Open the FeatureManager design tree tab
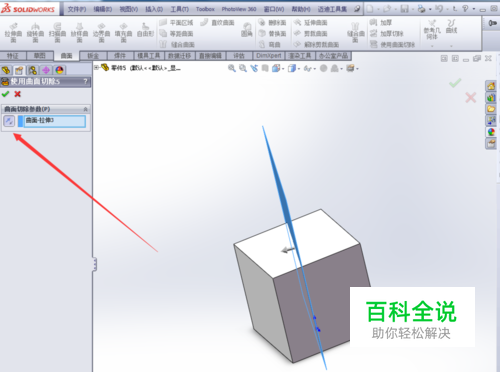Image resolution: width=500 pixels, height=372 pixels. click(6, 70)
